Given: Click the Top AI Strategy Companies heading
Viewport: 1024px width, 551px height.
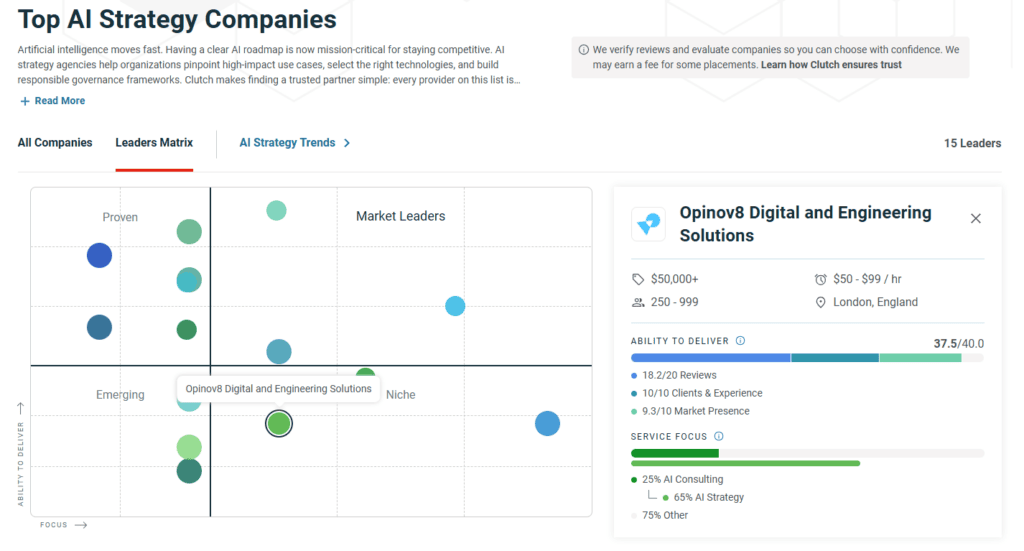Looking at the screenshot, I should coord(177,20).
